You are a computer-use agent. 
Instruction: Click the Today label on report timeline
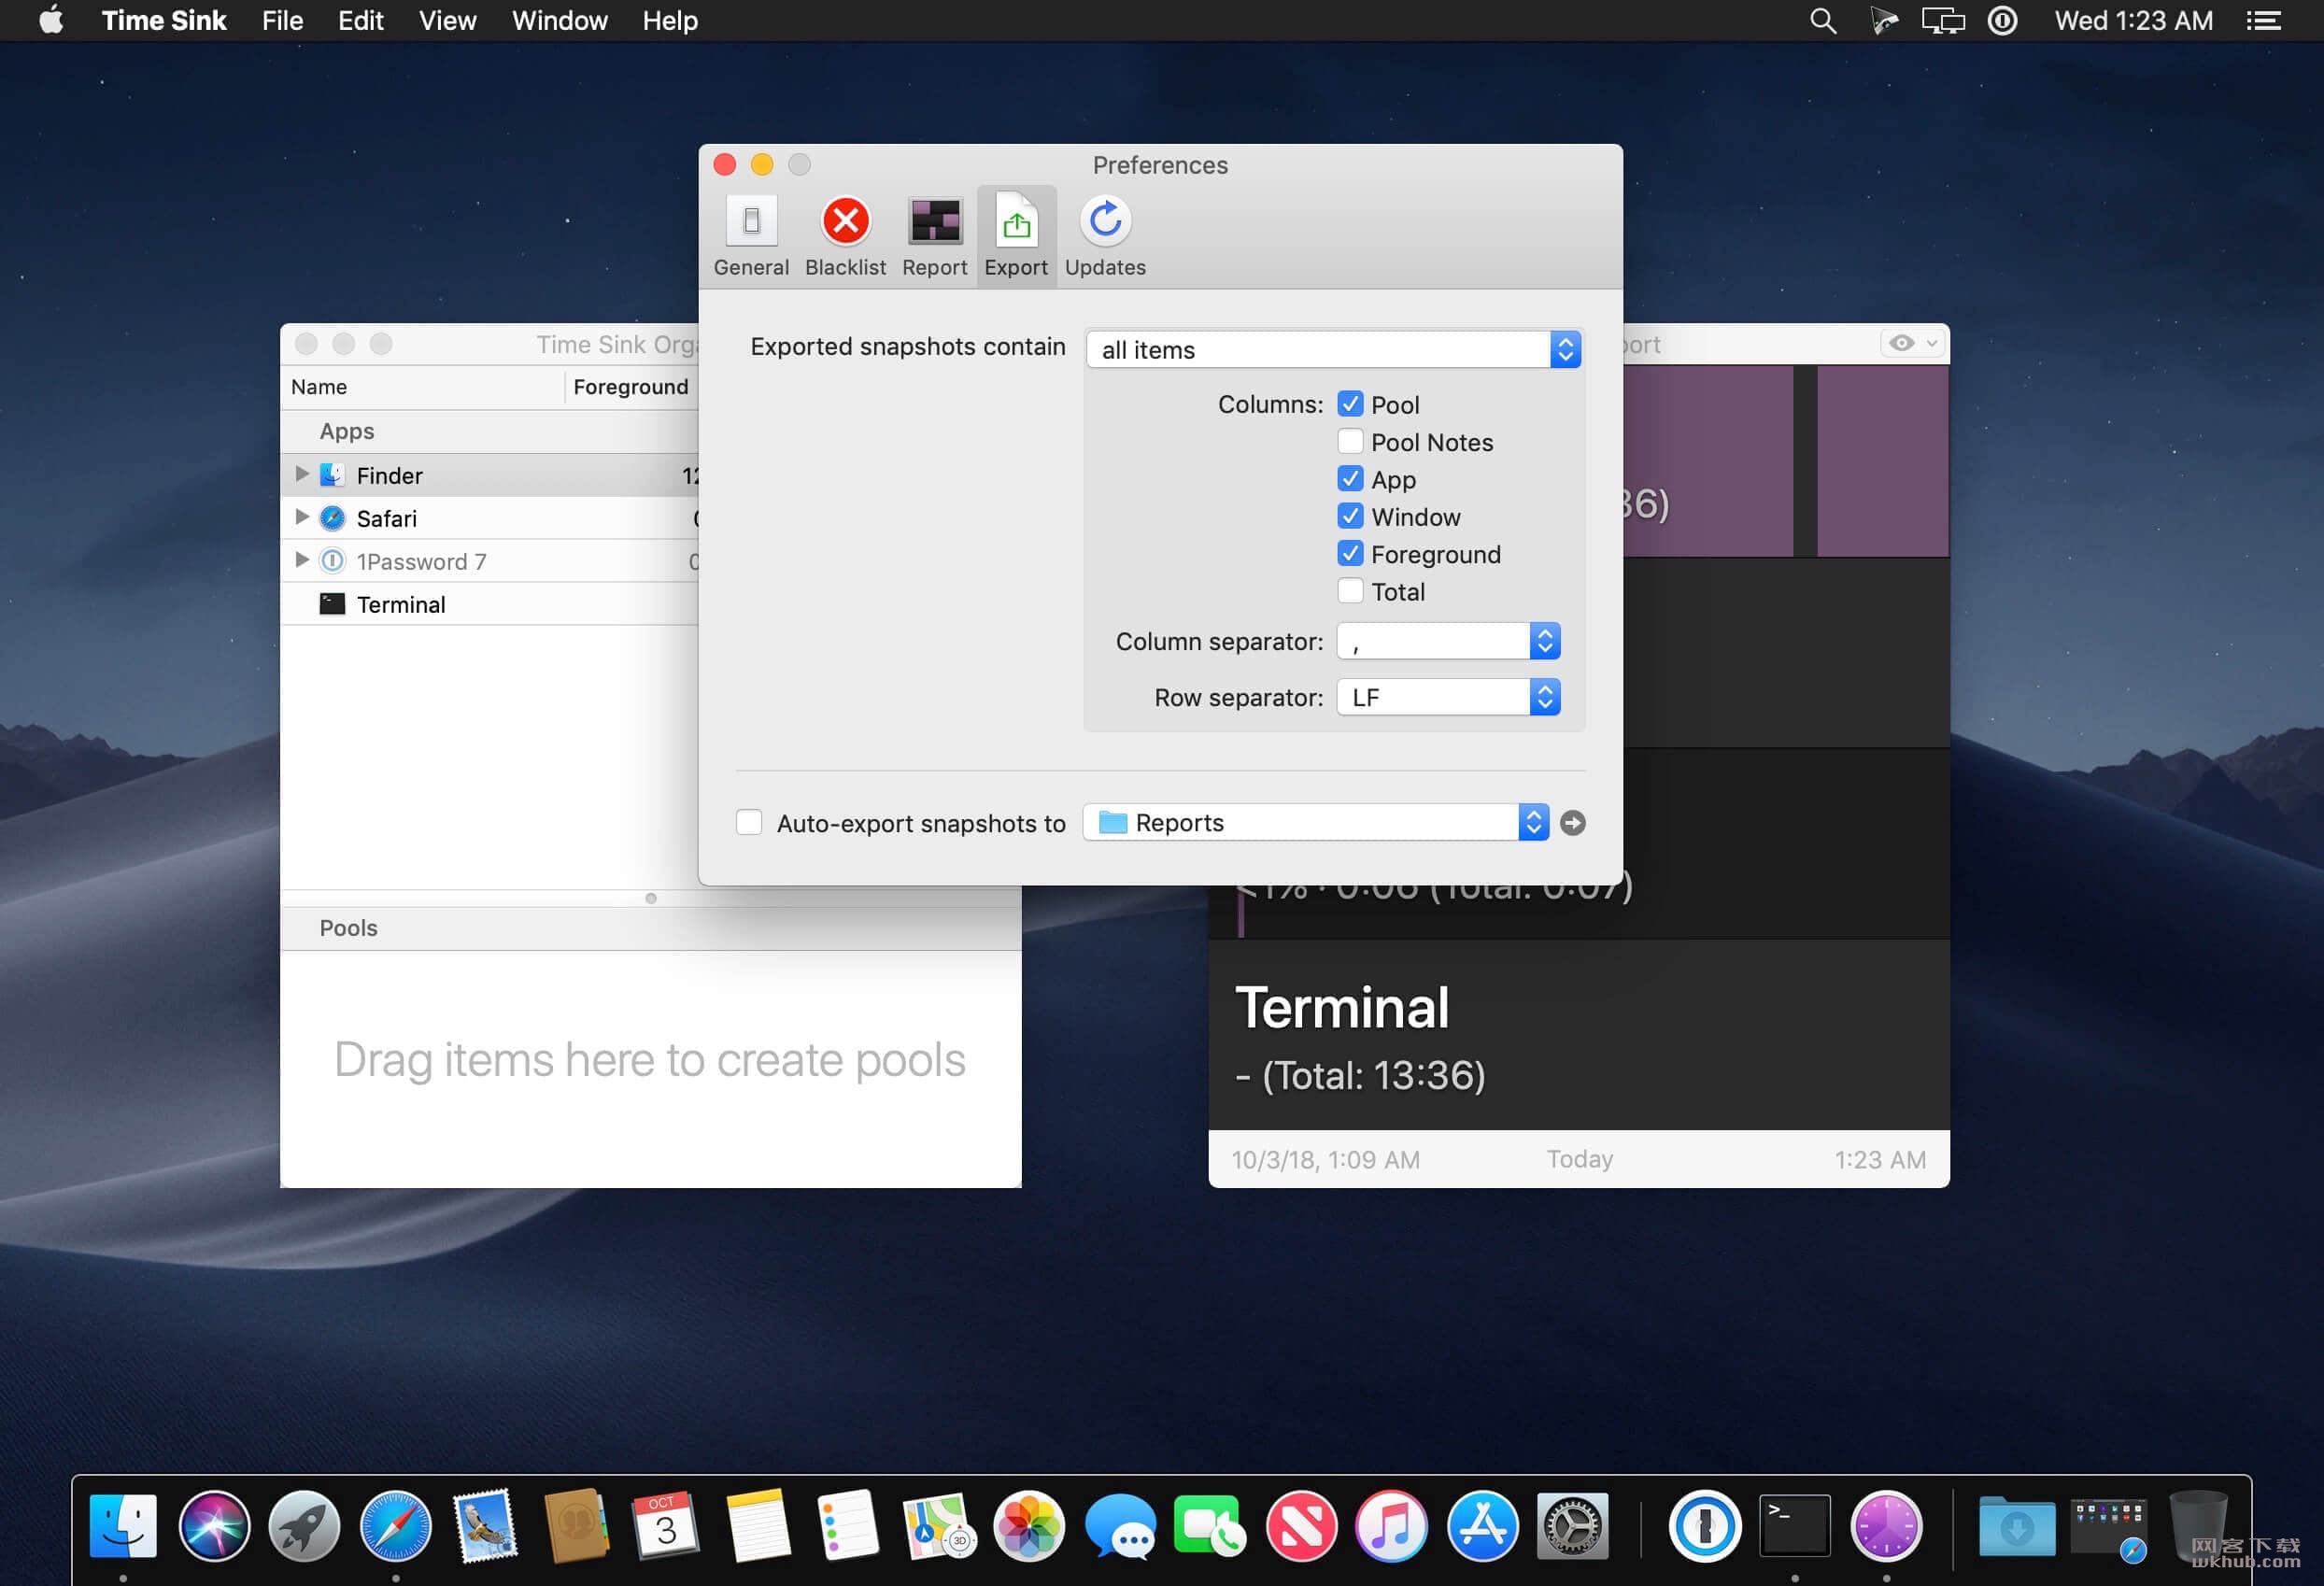tap(1579, 1159)
